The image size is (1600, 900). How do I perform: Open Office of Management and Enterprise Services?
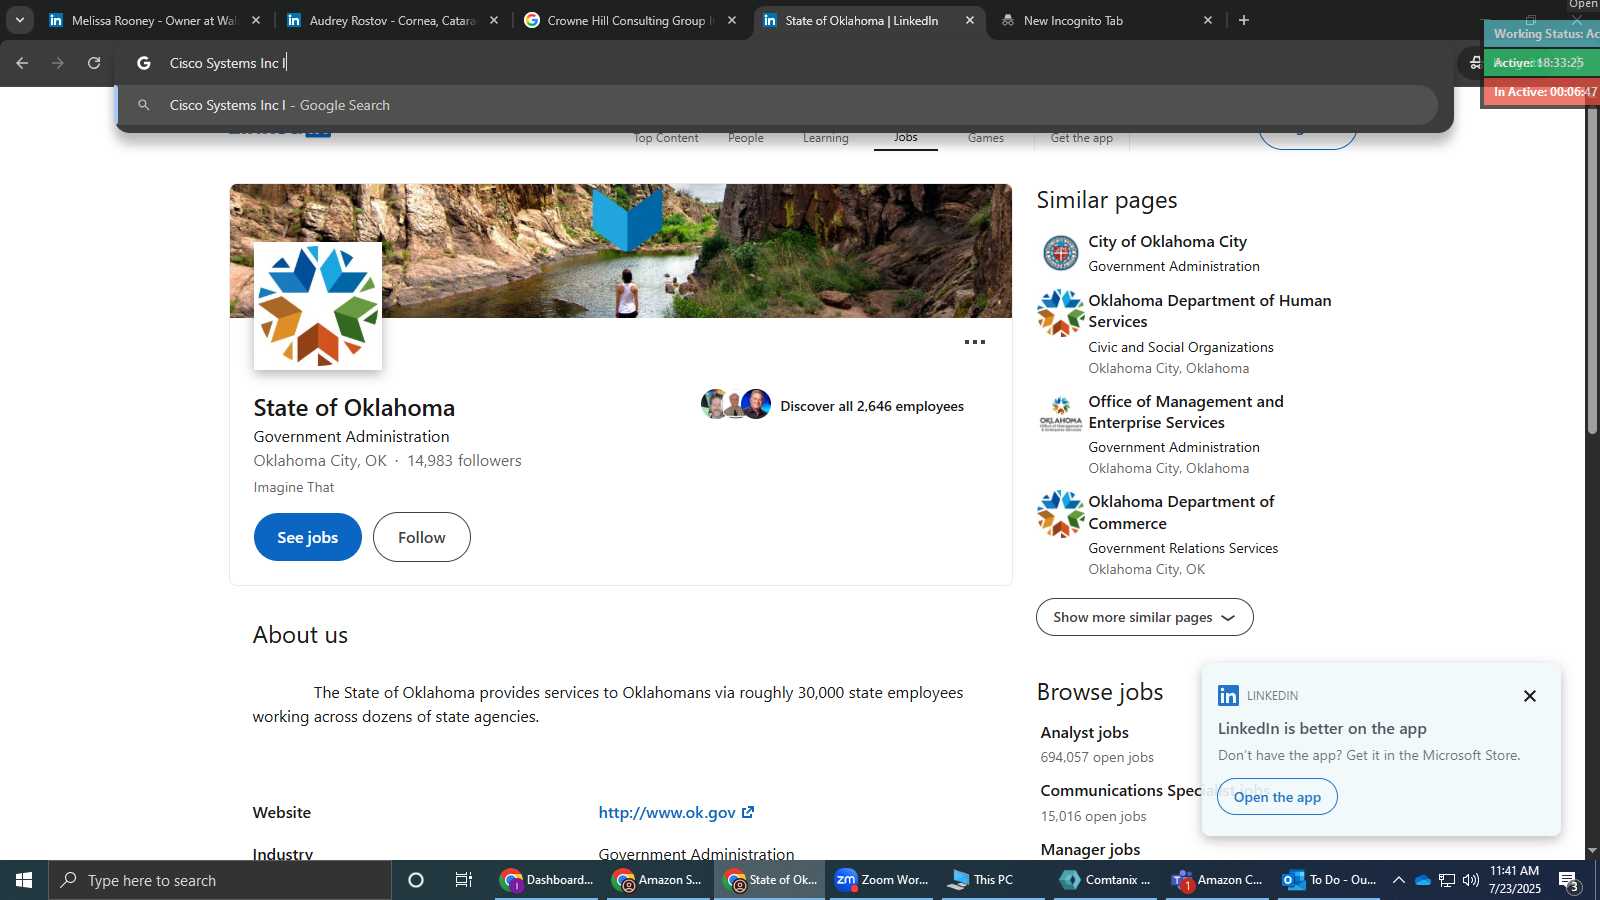click(1186, 412)
